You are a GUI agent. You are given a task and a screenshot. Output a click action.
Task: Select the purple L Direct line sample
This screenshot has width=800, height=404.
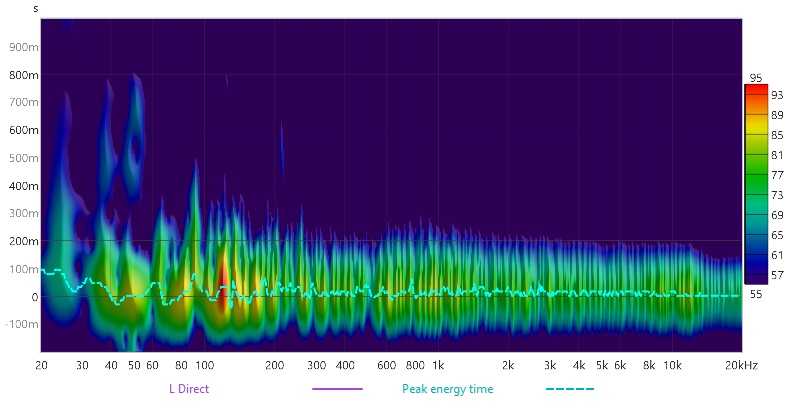337,389
